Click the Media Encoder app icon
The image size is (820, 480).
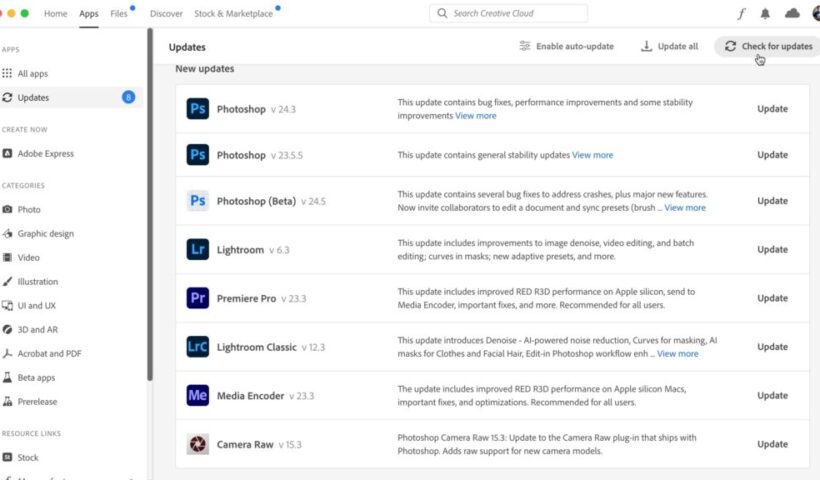198,396
